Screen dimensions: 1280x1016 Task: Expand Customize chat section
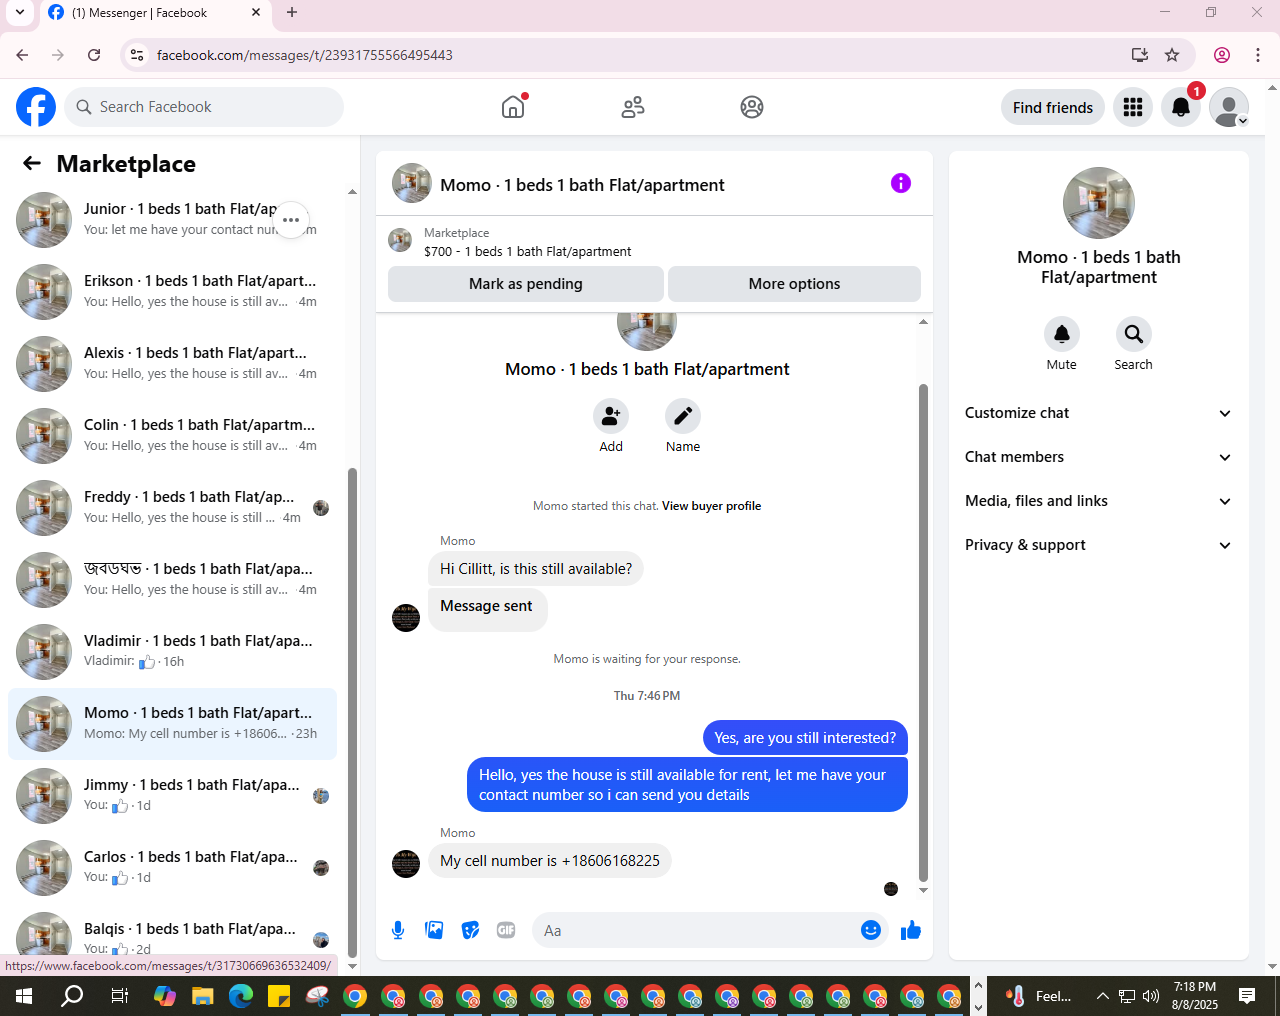click(x=1098, y=413)
